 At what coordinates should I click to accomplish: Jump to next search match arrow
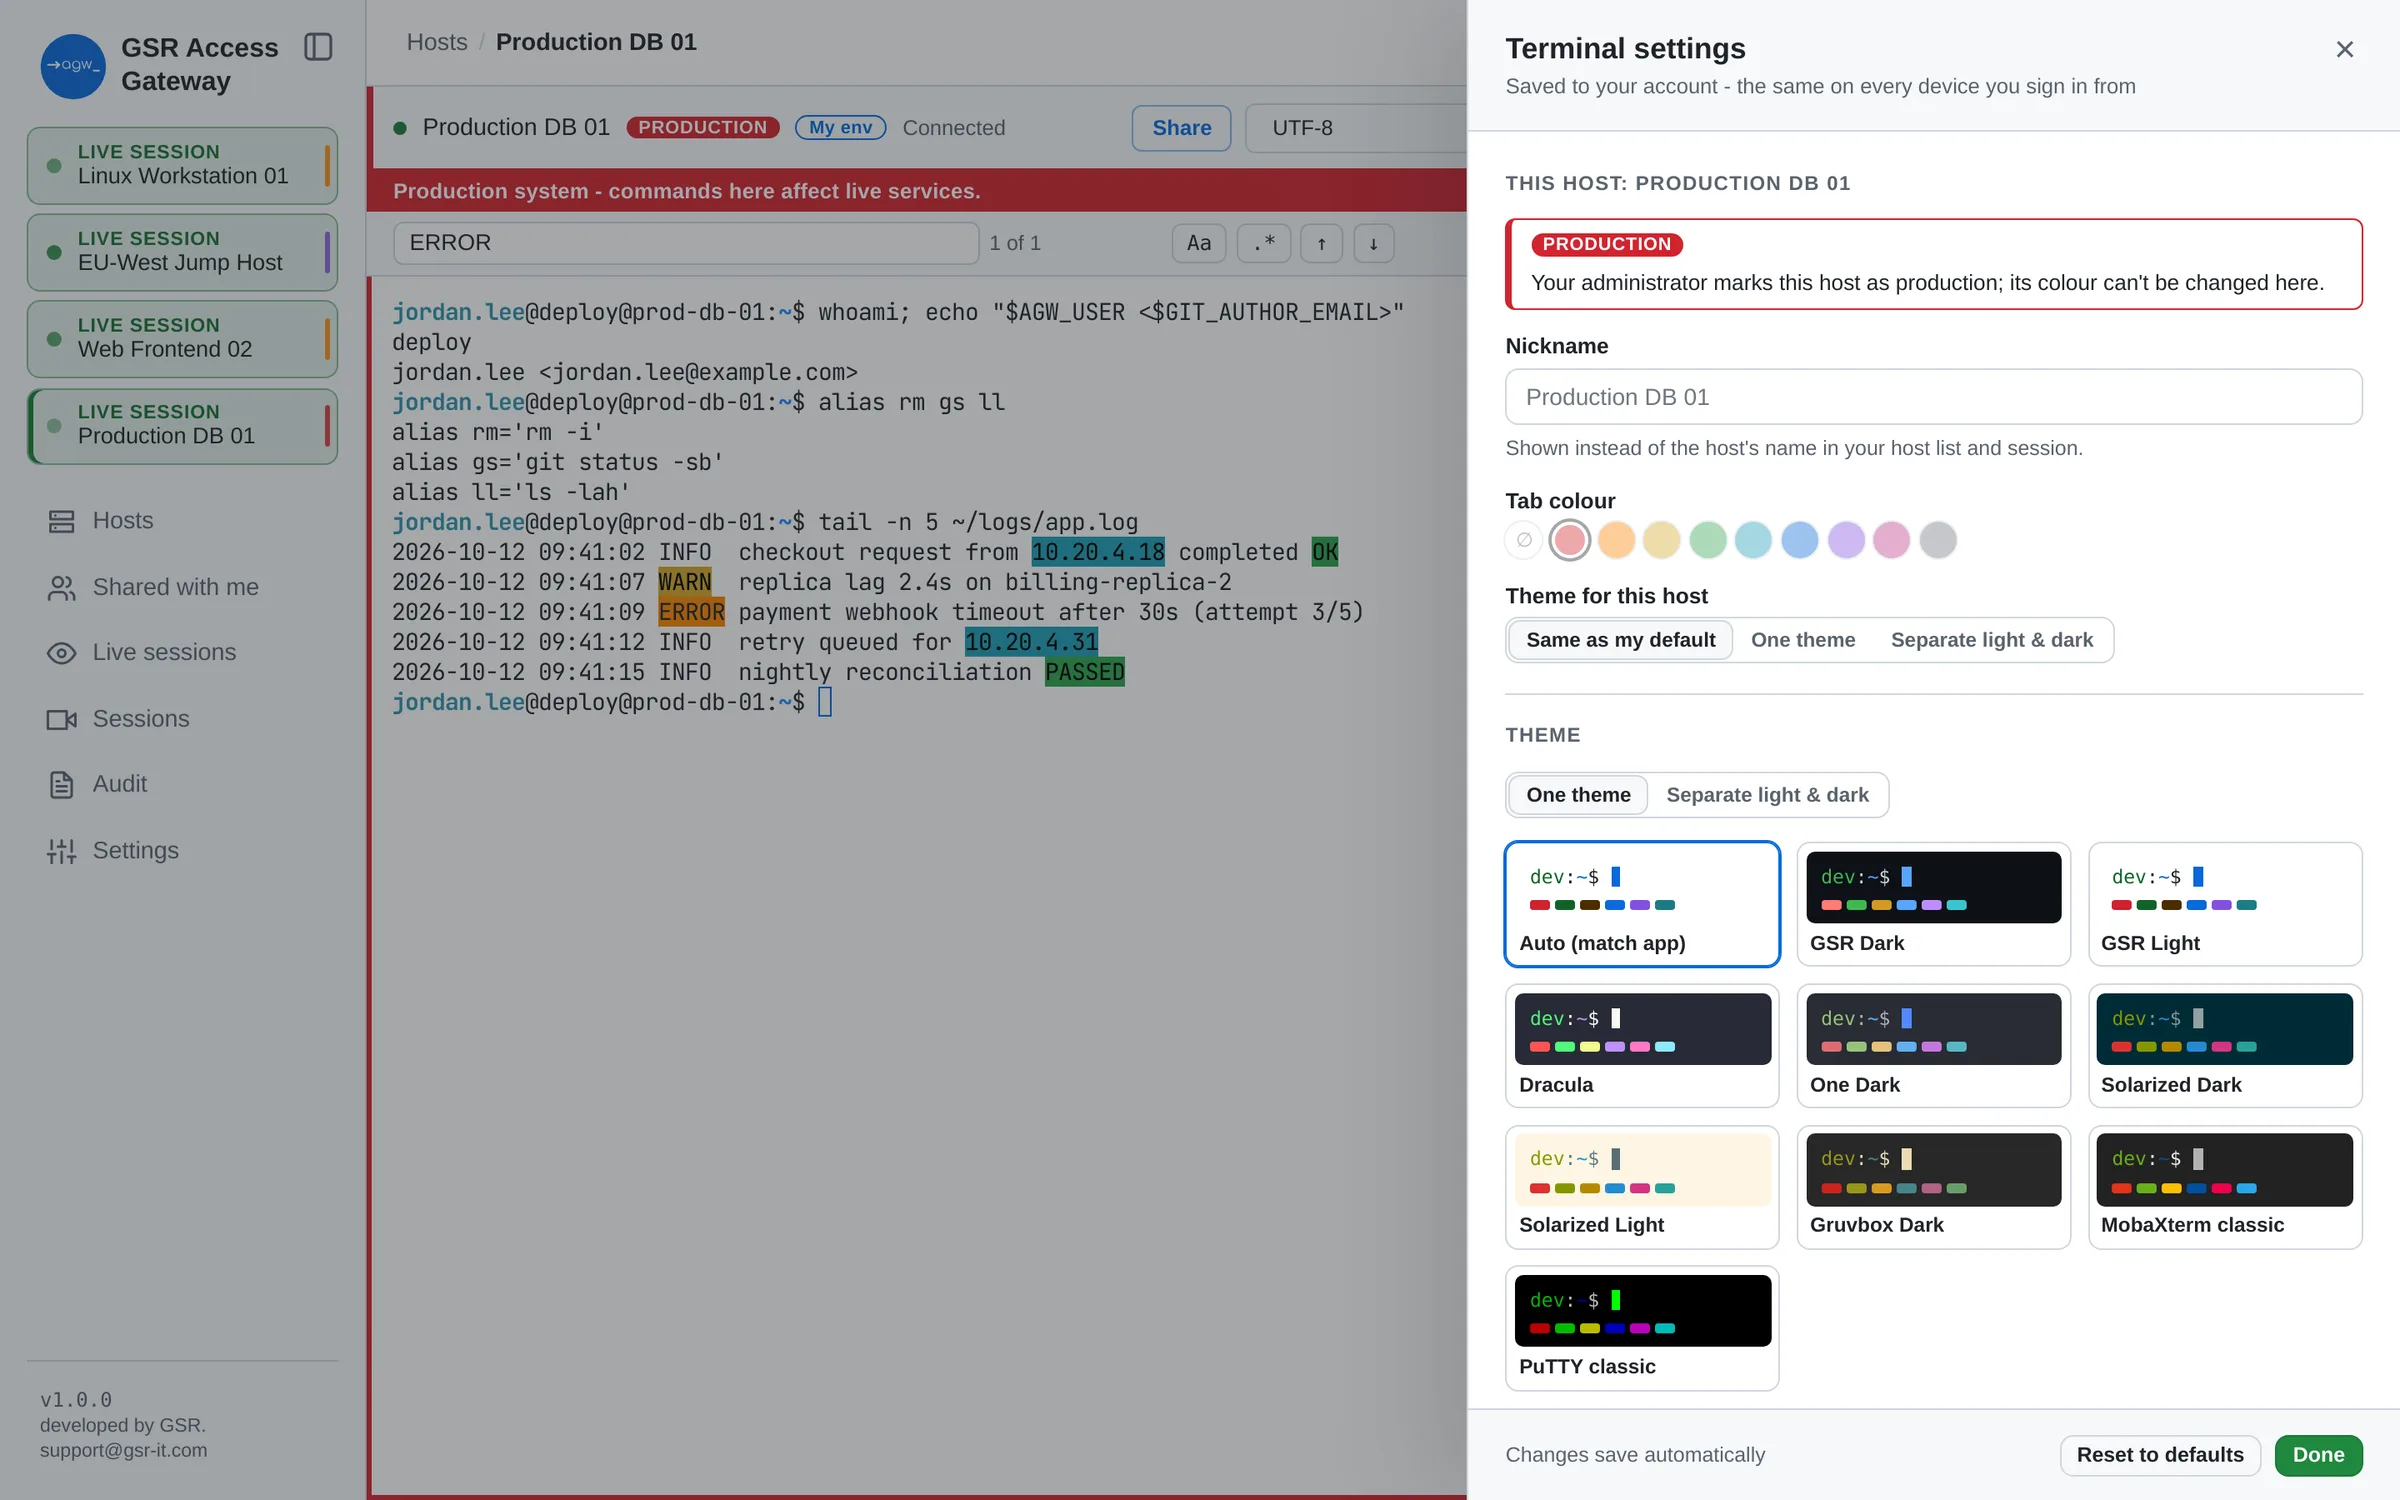click(1374, 243)
